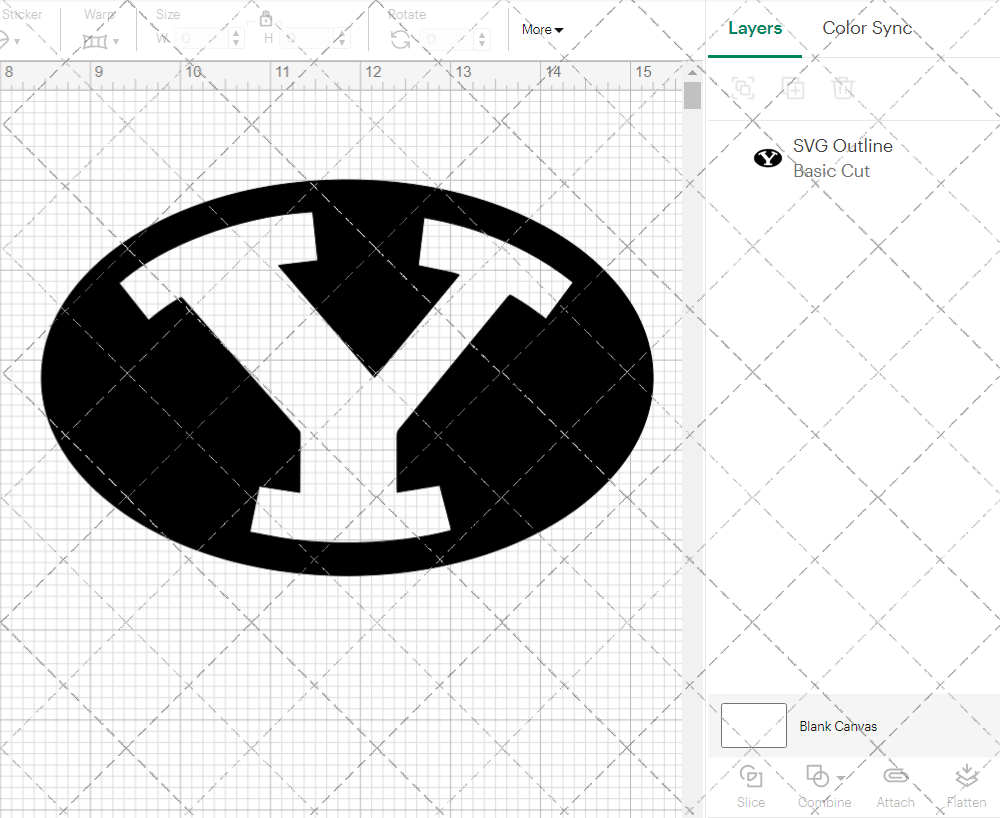Screen dimensions: 1000x818
Task: Switch to the Layers tab
Action: point(755,28)
